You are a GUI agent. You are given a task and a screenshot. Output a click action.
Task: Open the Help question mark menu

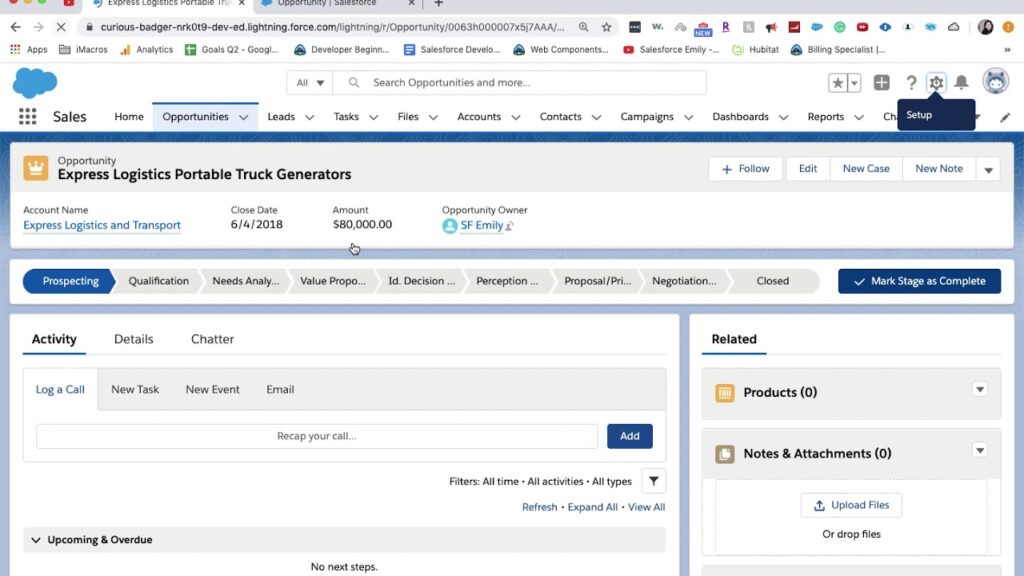pos(911,83)
